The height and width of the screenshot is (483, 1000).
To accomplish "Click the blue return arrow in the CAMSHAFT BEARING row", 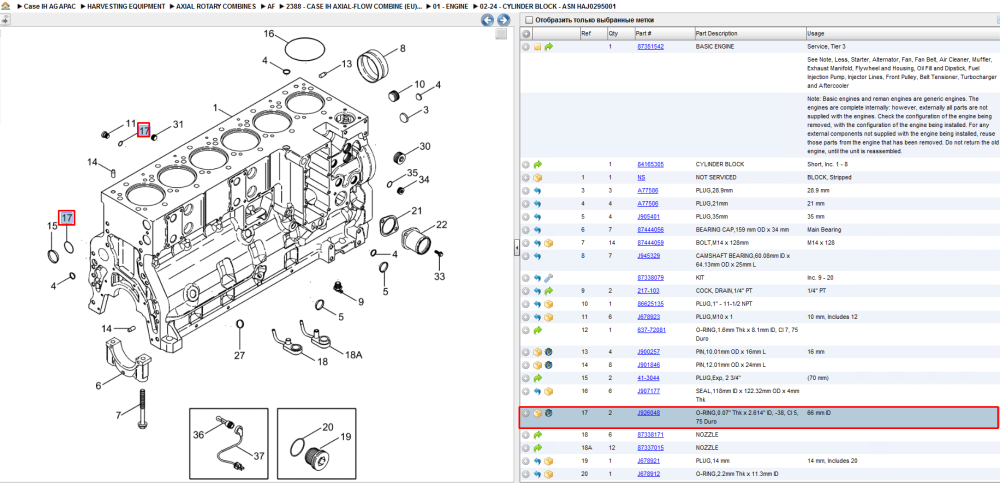I will click(x=538, y=256).
